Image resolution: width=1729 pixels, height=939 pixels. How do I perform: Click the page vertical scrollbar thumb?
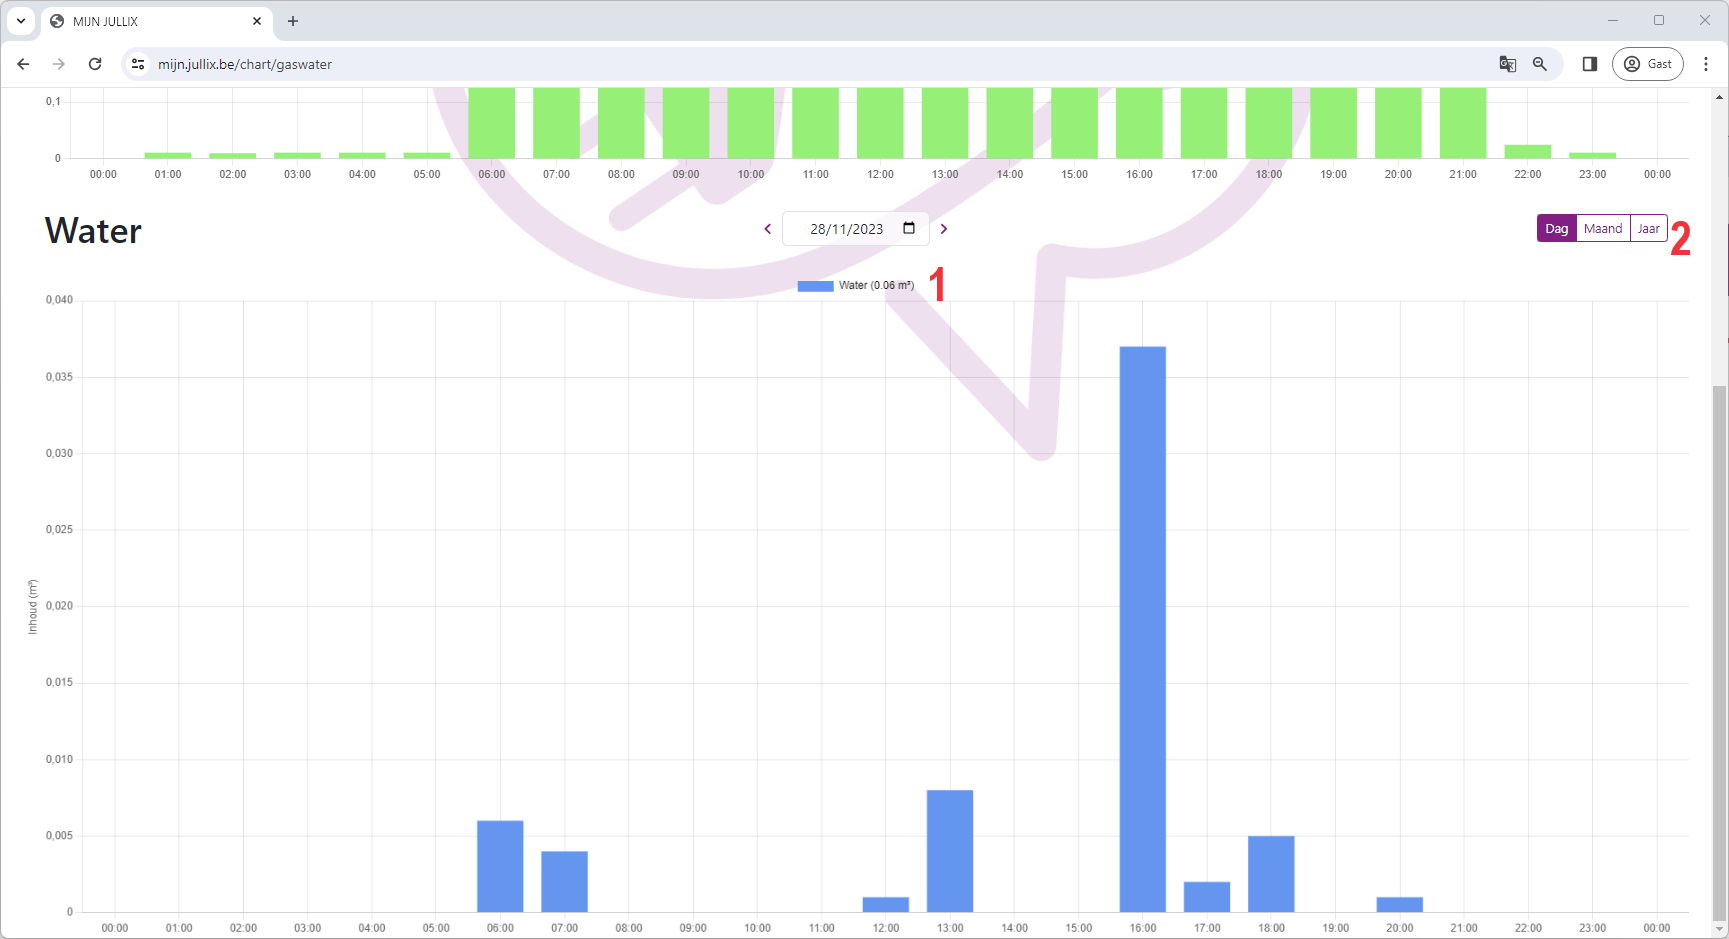click(1720, 654)
